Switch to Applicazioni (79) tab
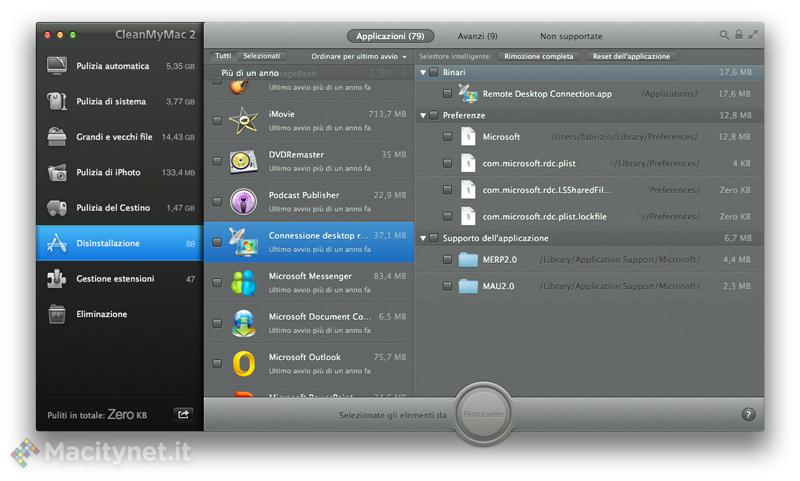 pos(390,36)
